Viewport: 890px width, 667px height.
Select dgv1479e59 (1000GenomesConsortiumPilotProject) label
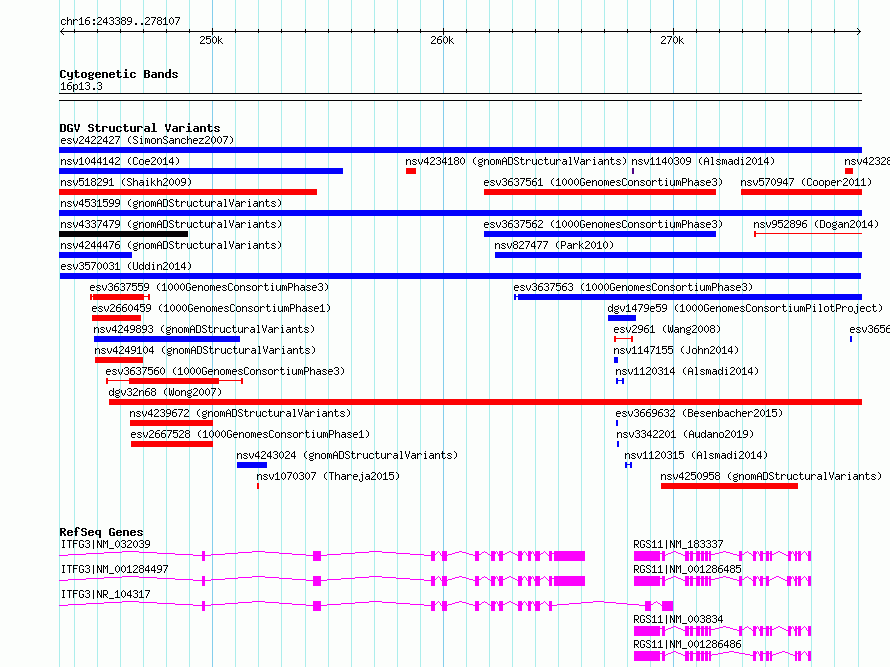pos(745,308)
